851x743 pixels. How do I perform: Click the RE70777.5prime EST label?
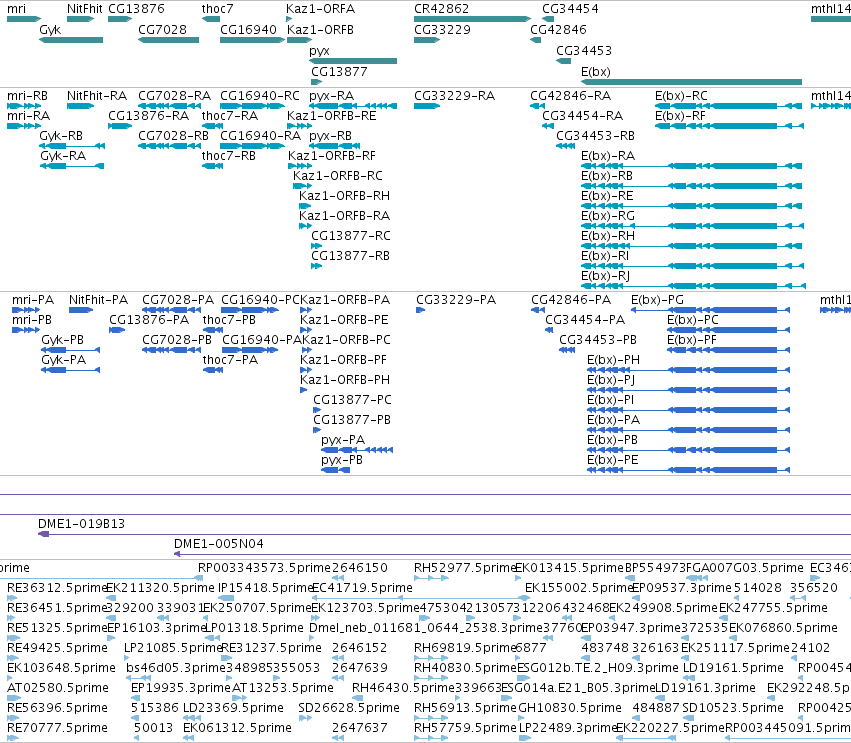(x=57, y=728)
